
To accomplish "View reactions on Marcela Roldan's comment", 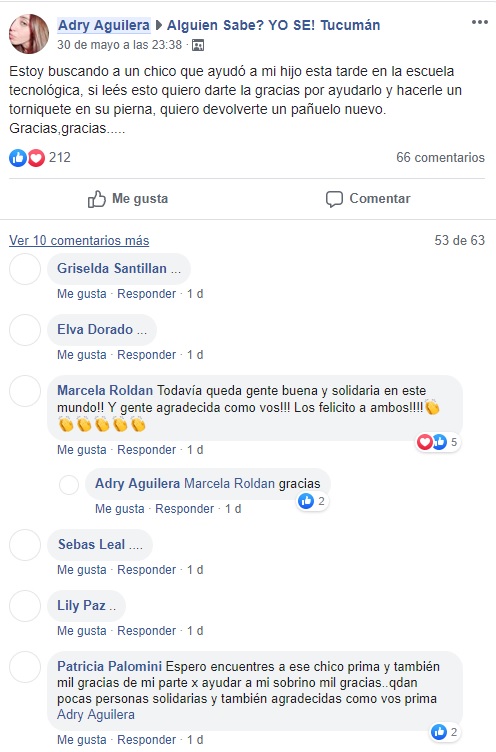I will (437, 442).
